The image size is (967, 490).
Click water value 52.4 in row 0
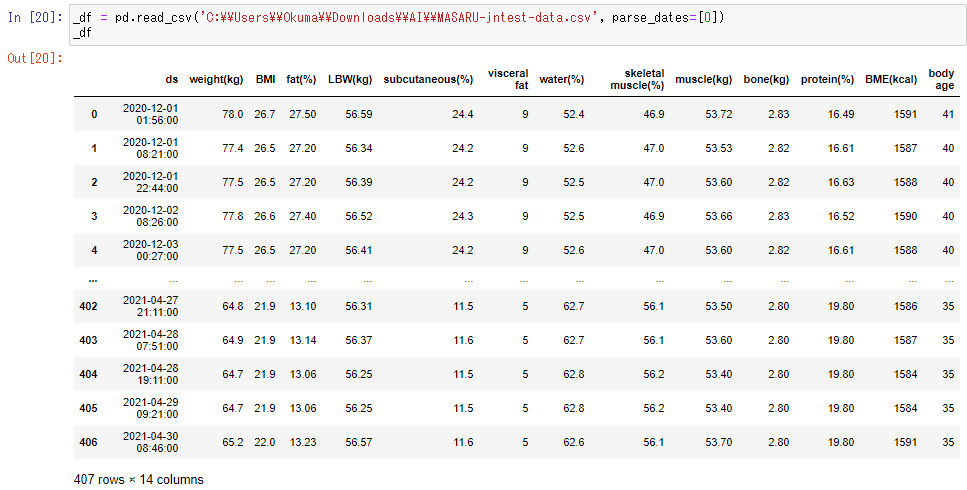(574, 114)
